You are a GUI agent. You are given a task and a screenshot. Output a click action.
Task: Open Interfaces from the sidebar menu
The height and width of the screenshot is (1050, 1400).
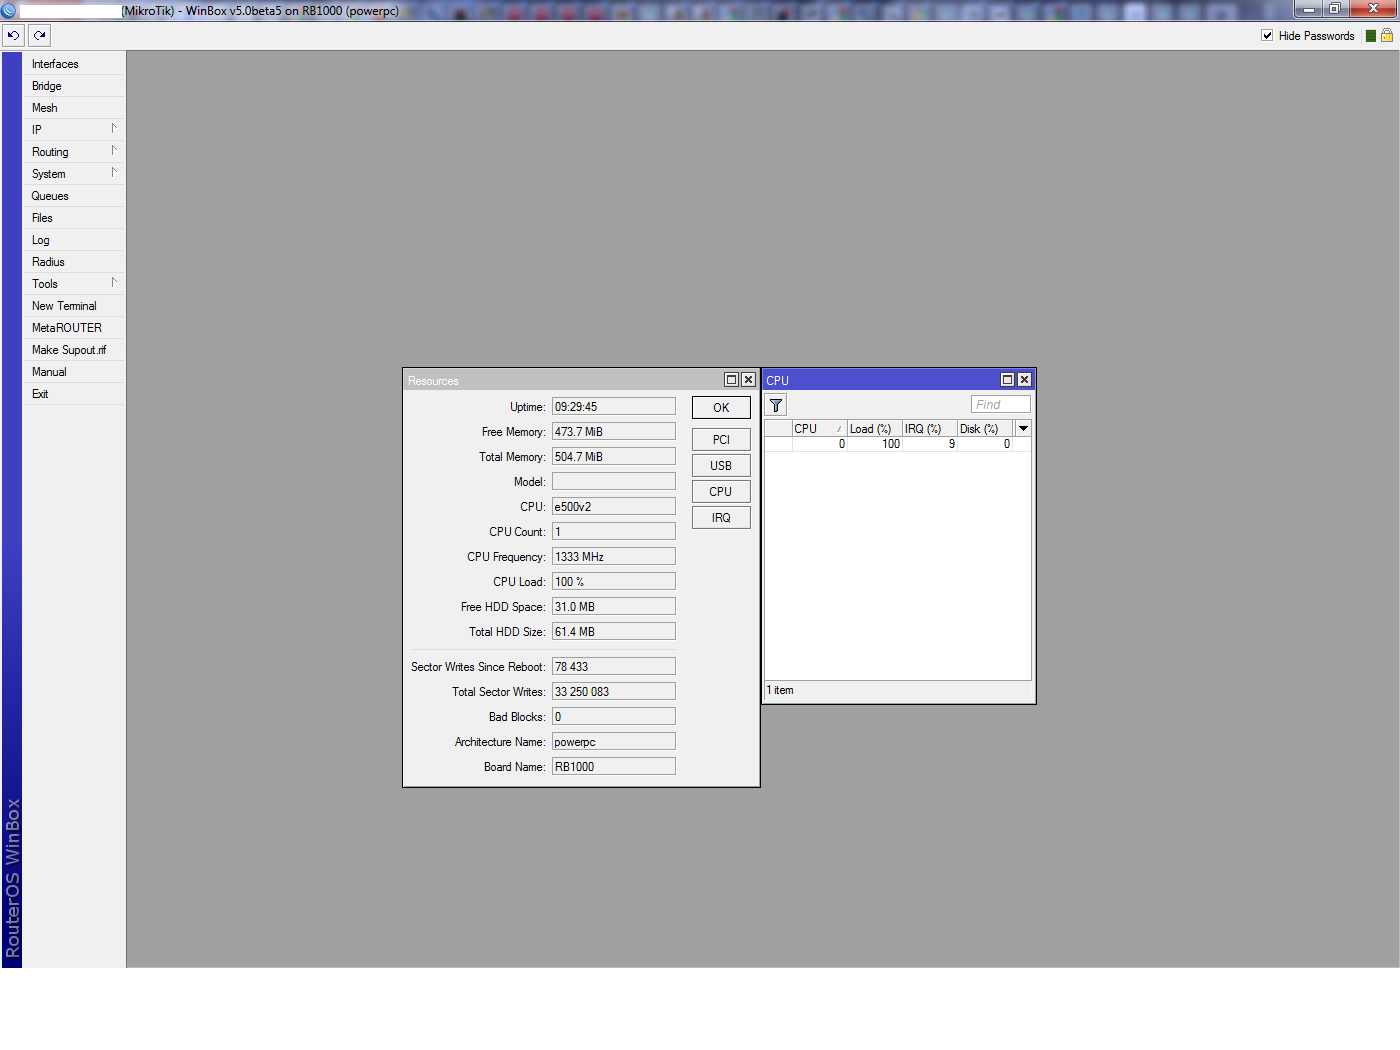point(75,64)
